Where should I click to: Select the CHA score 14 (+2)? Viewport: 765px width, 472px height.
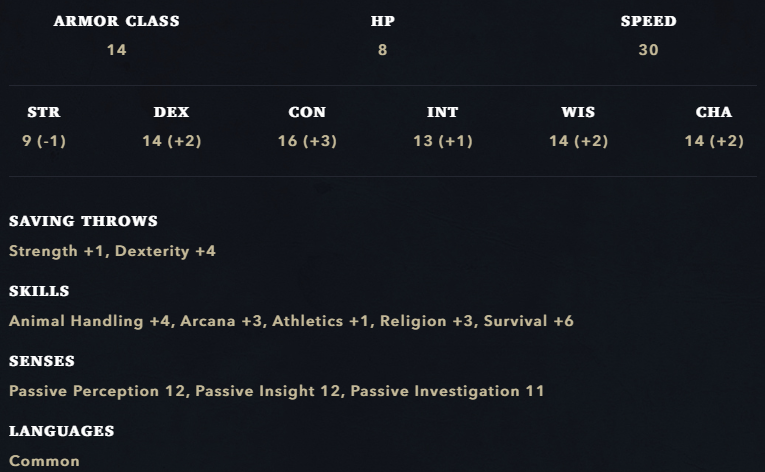click(714, 141)
